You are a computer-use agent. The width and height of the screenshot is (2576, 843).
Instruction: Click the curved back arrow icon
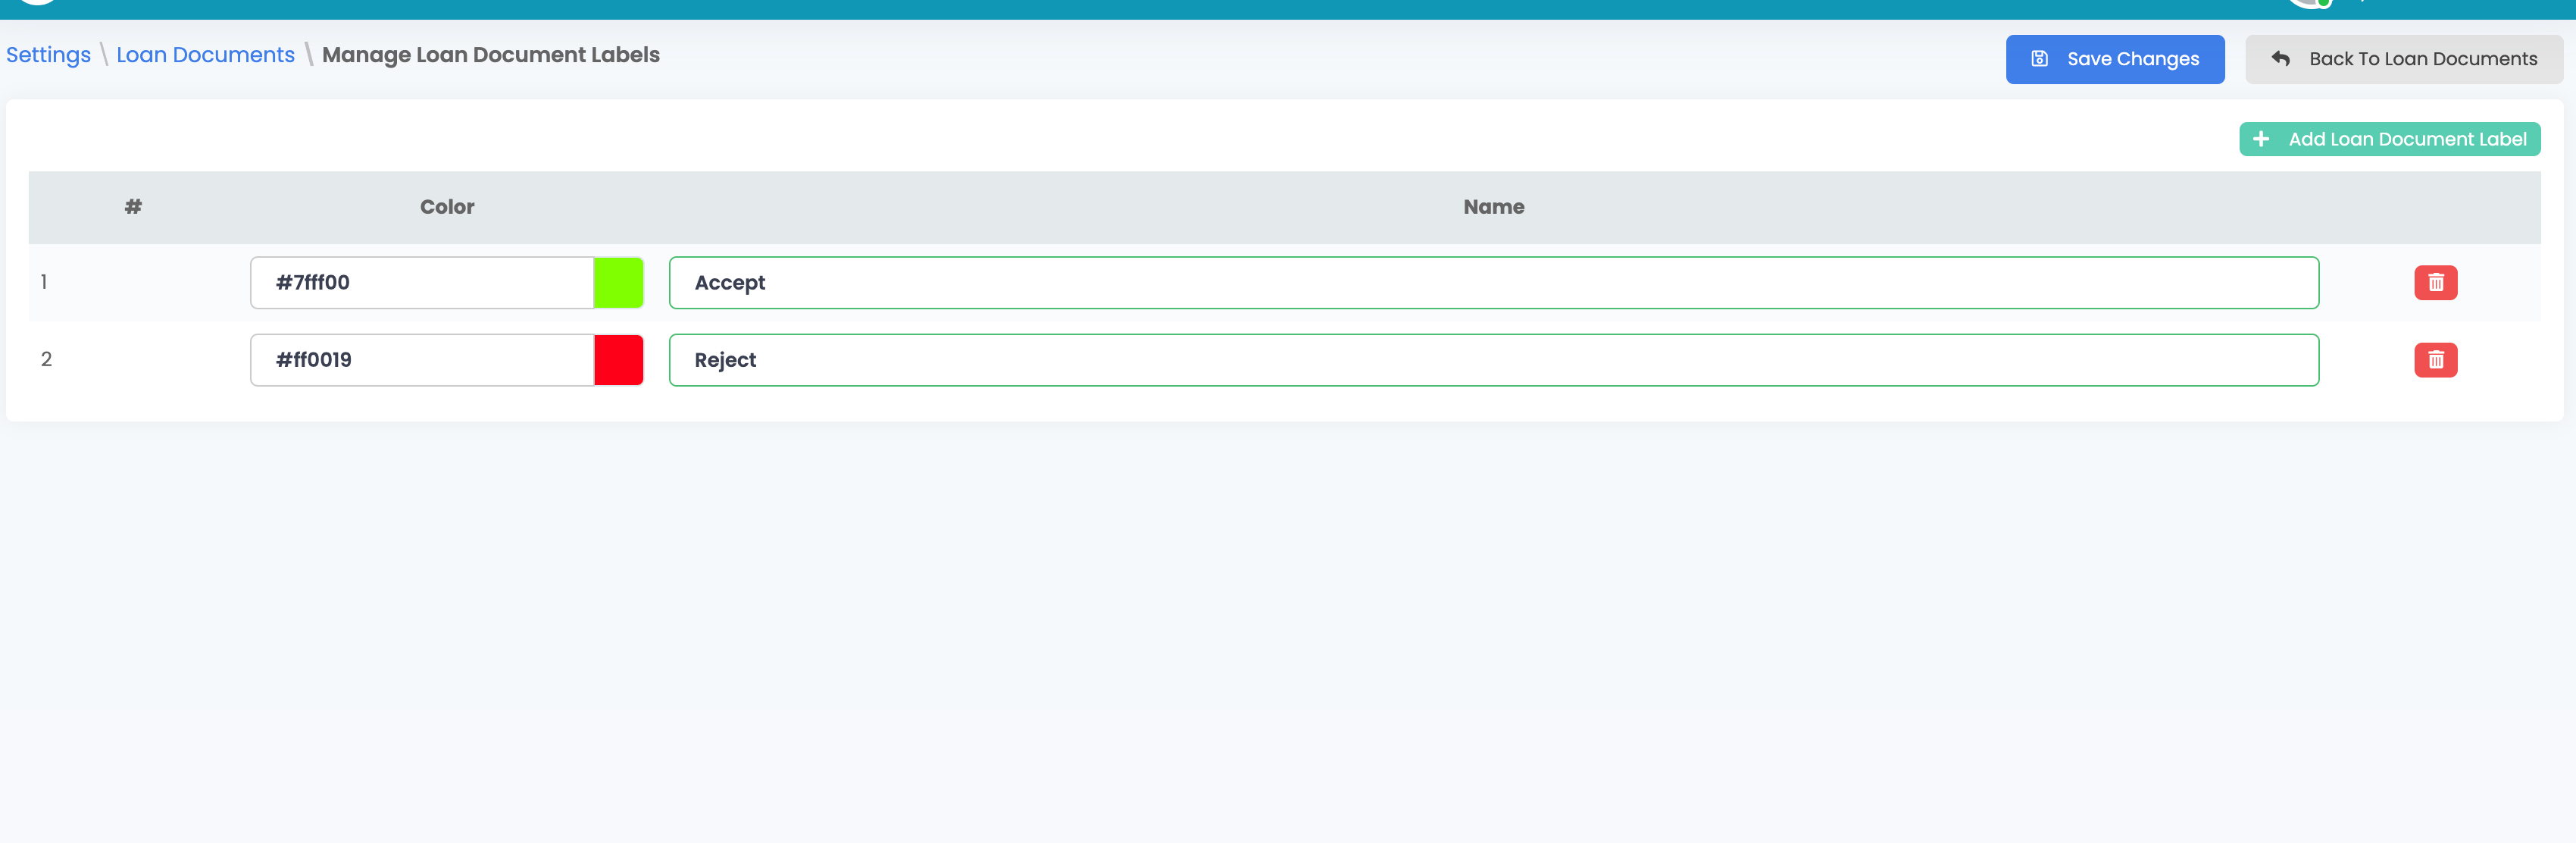click(2280, 59)
